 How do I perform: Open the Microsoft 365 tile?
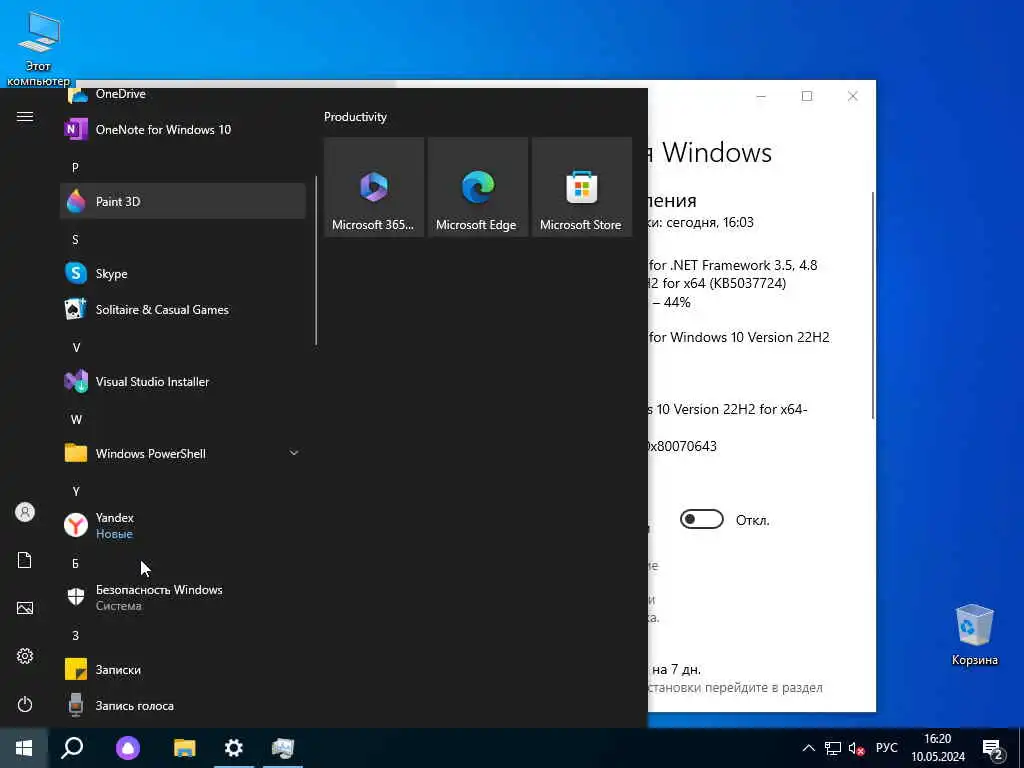374,187
